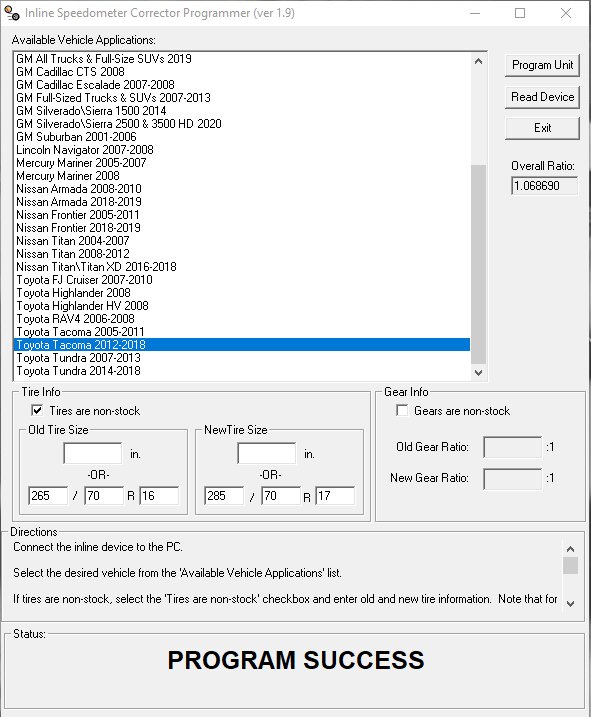This screenshot has height=717, width=591.
Task: Toggle the 'Tires are non-stock' checkbox
Action: click(37, 410)
